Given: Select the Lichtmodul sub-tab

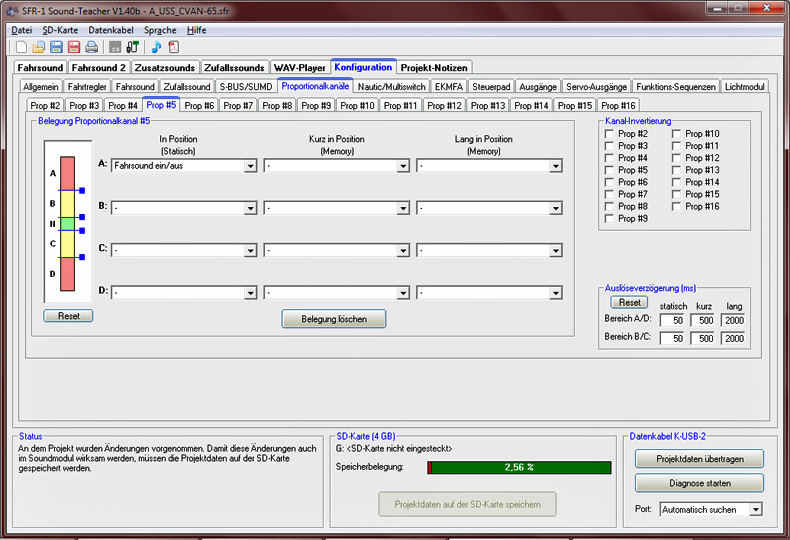Looking at the screenshot, I should tap(745, 87).
